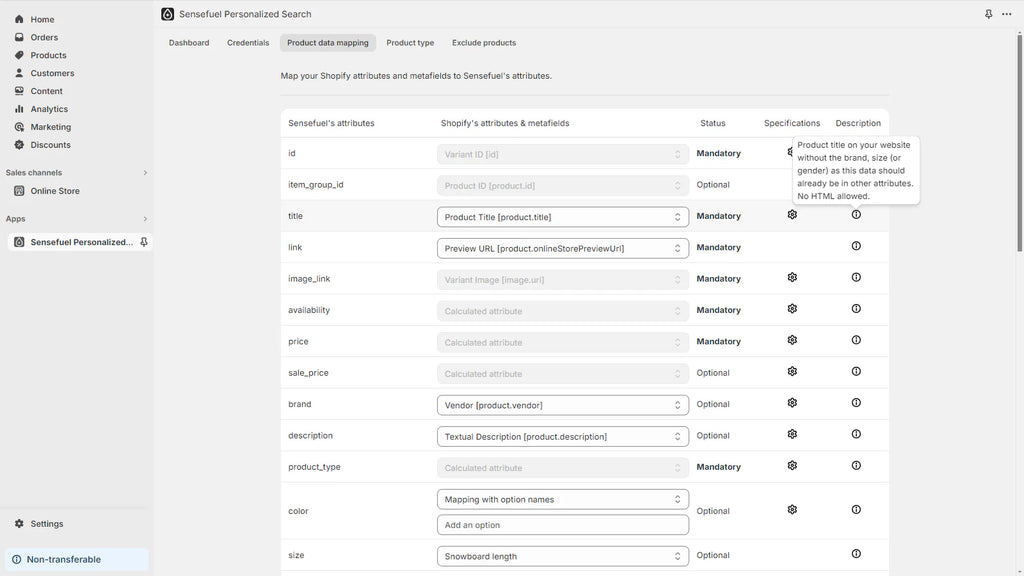The height and width of the screenshot is (576, 1024).
Task: Open the Product Title mapping dropdown
Action: coord(562,217)
